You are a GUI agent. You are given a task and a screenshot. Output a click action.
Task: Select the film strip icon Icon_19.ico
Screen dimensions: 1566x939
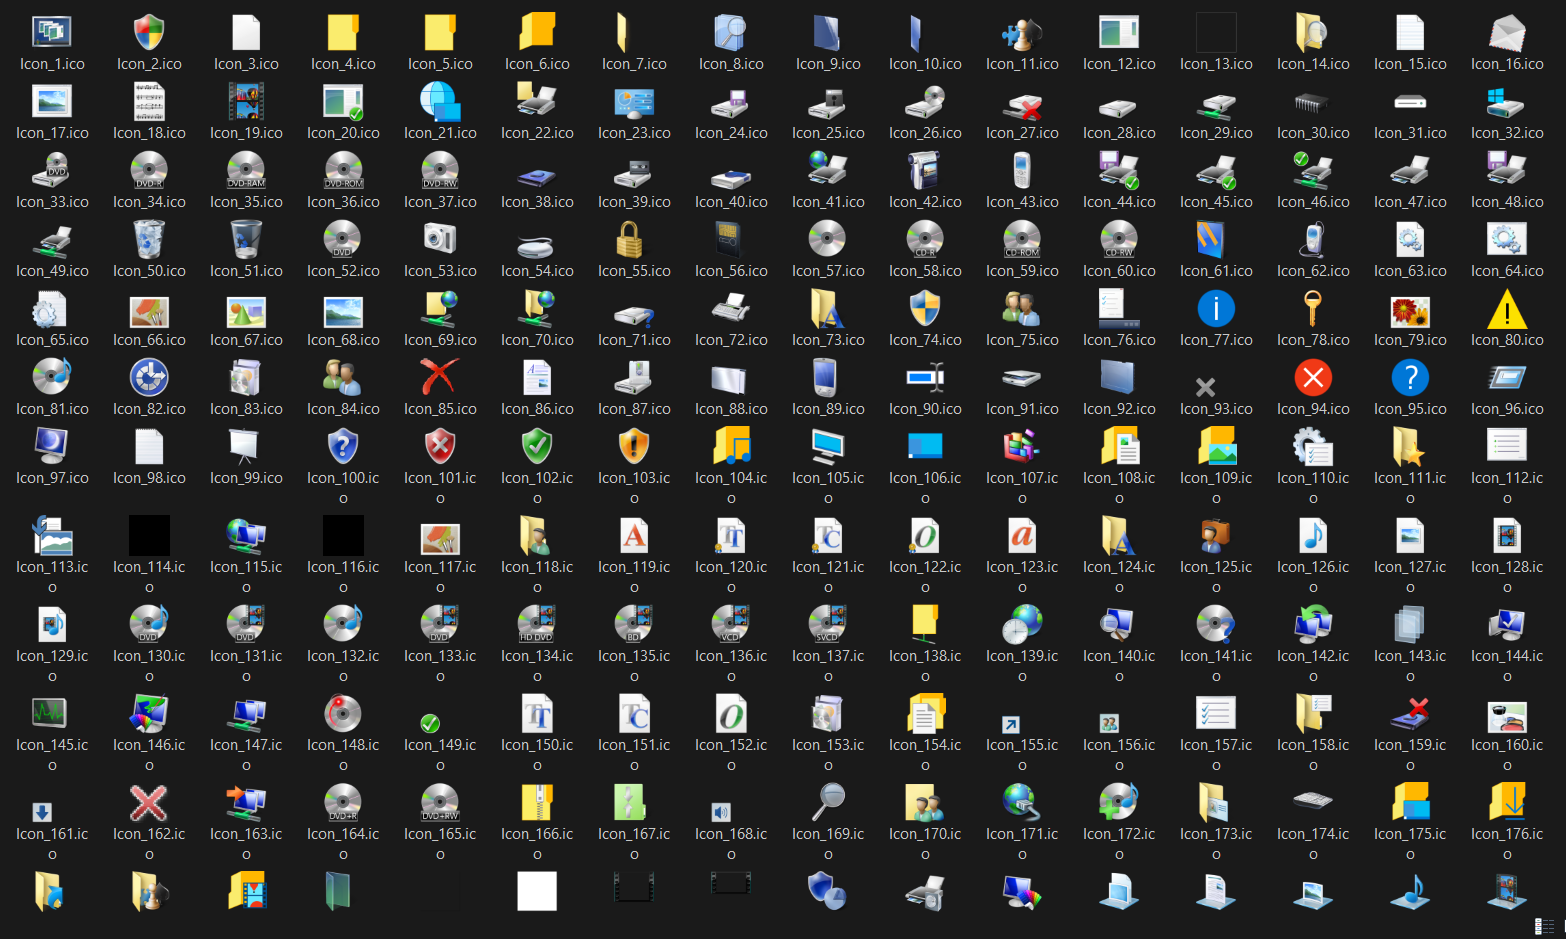pos(246,102)
